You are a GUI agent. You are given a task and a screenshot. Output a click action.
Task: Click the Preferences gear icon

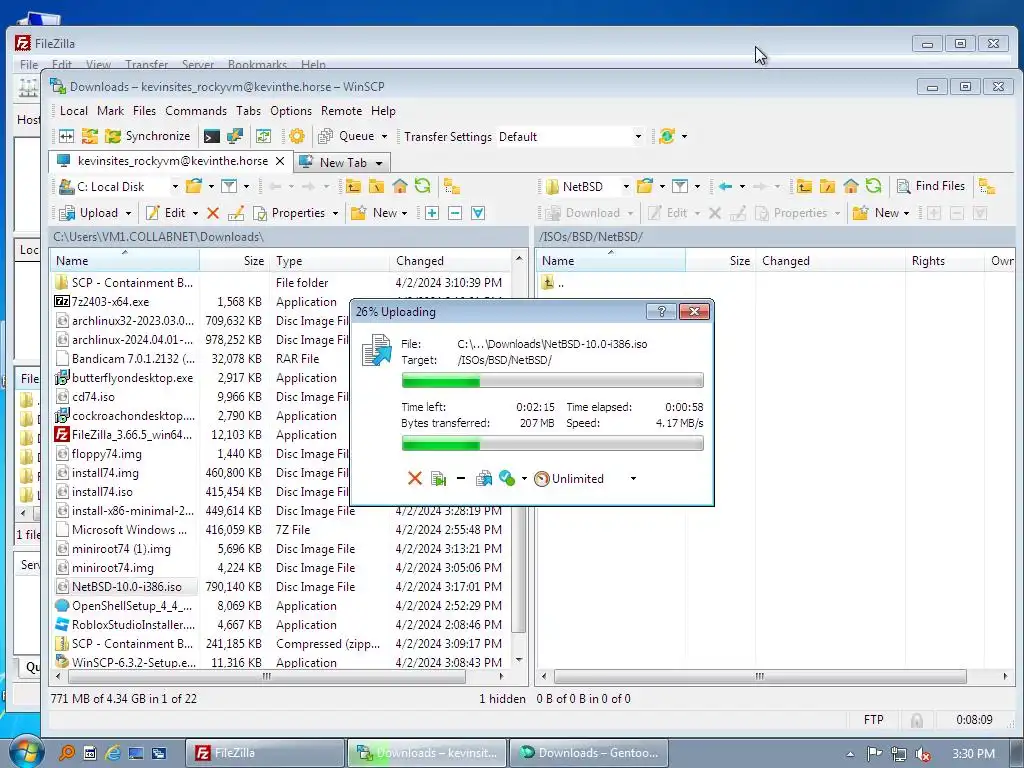click(296, 136)
